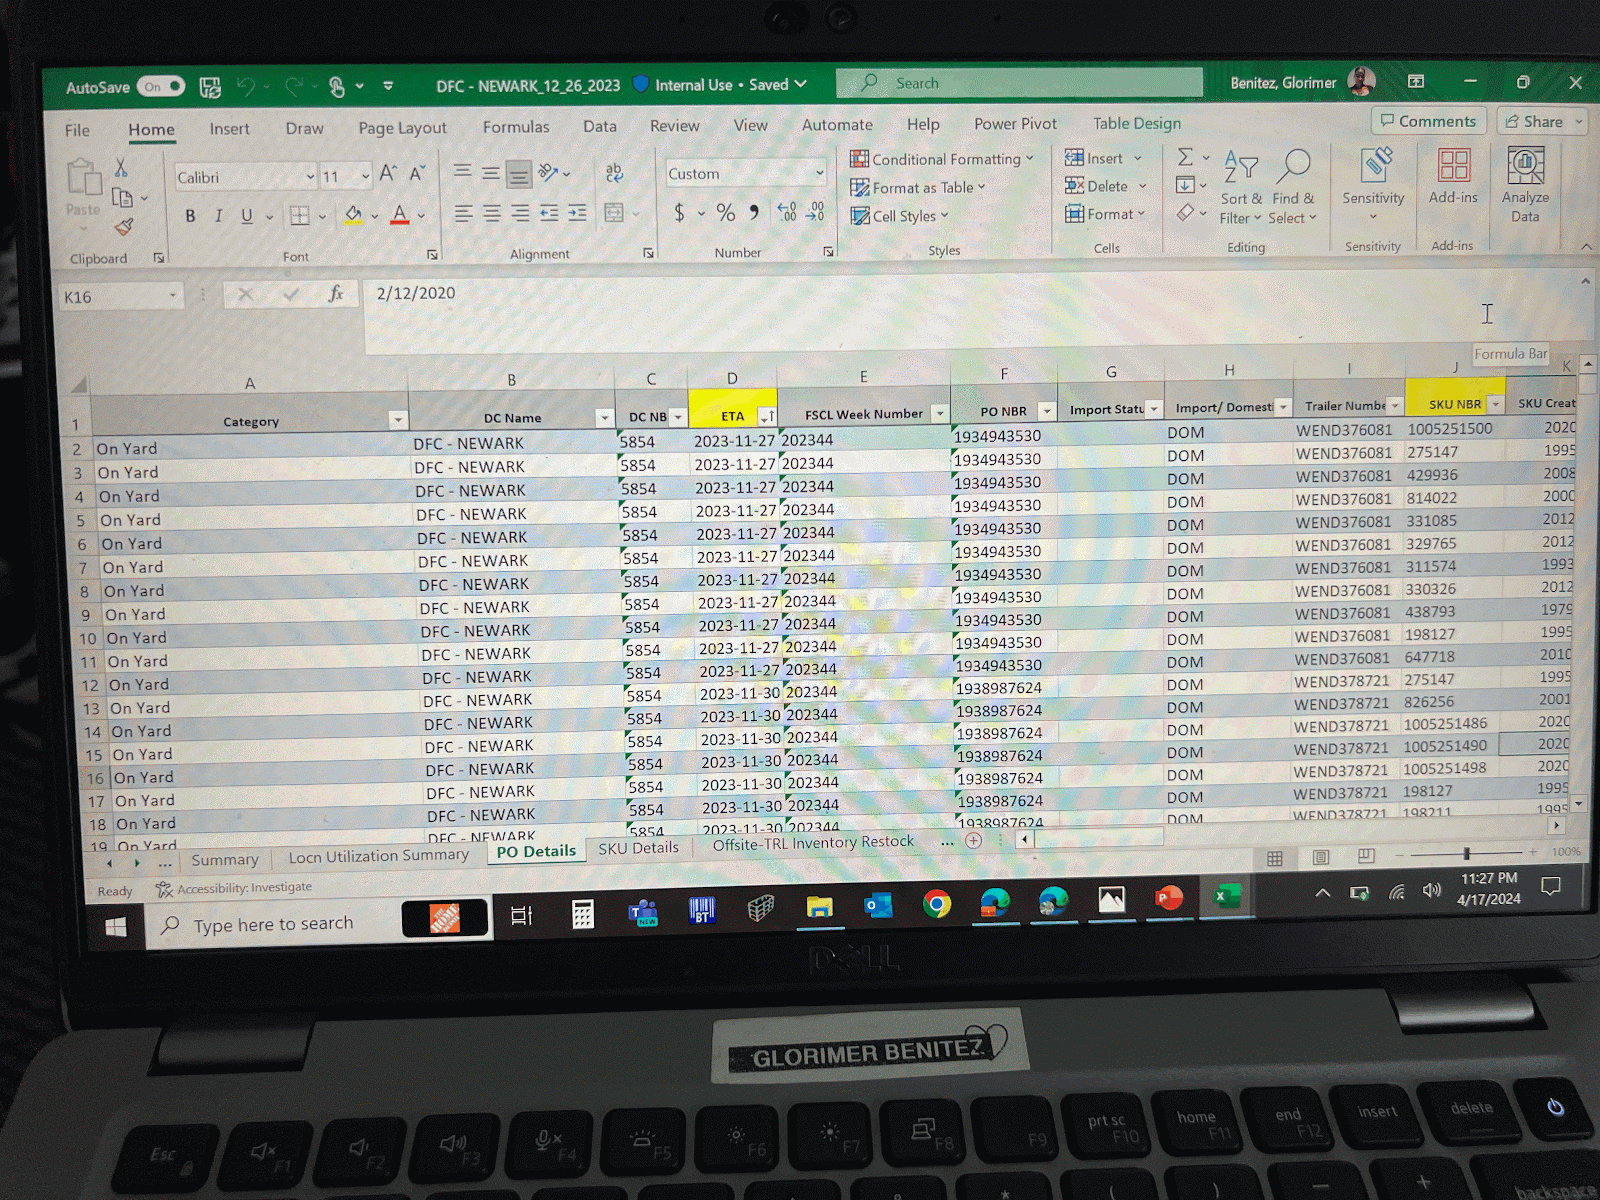Screen dimensions: 1600x1200
Task: Click Find & Select magnifier icon
Action: click(x=1294, y=166)
